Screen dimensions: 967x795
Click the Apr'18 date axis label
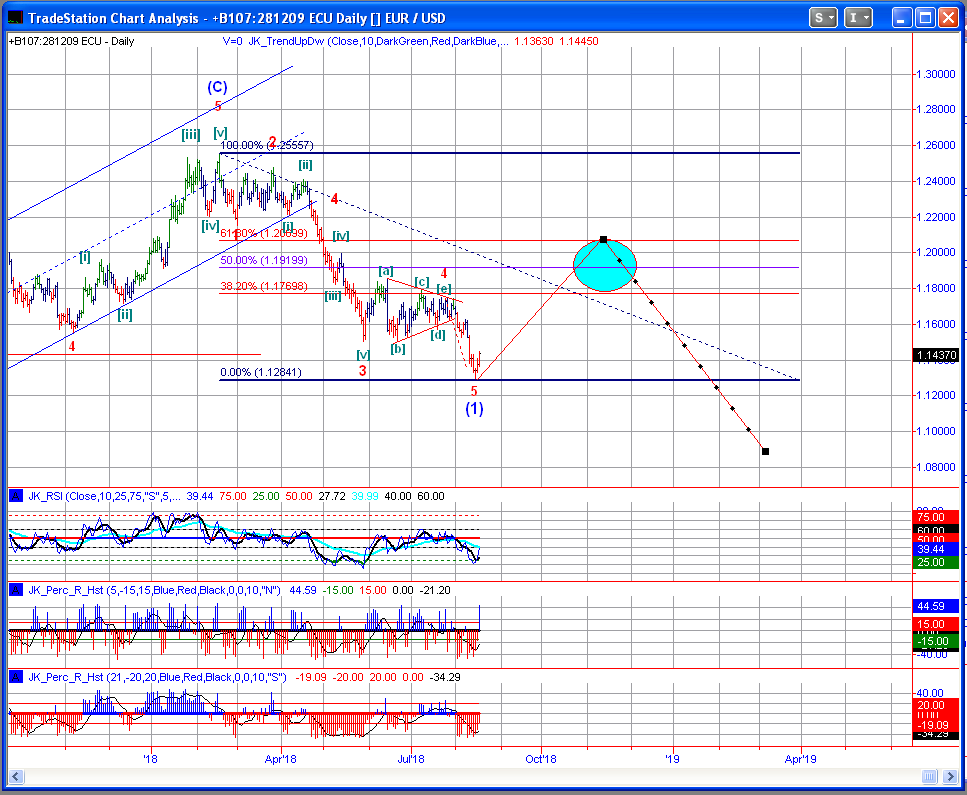(281, 759)
